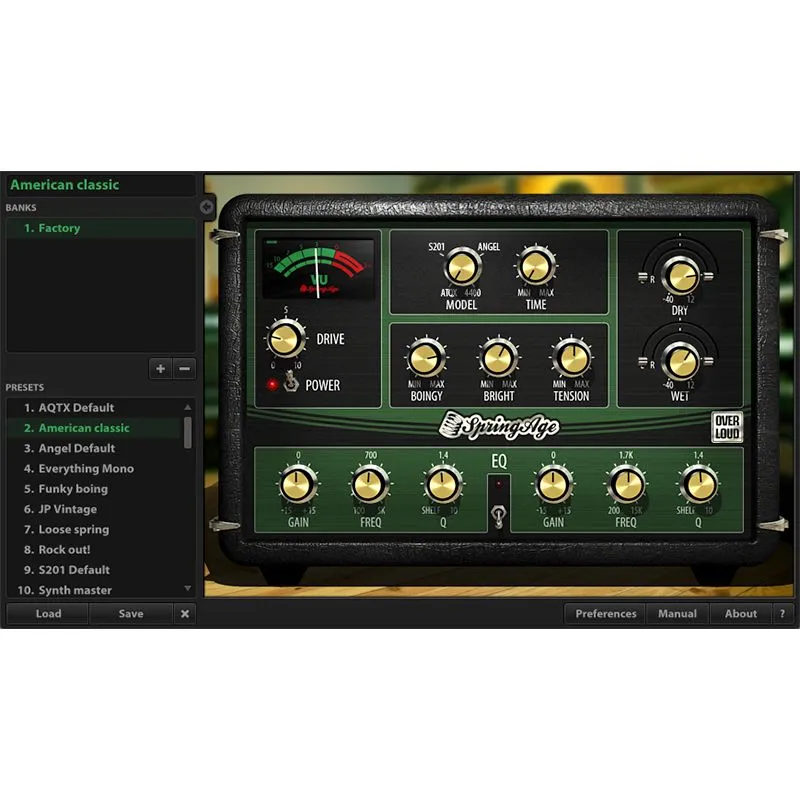Click the ANGEL model label
The image size is (800, 800).
pyautogui.click(x=488, y=247)
